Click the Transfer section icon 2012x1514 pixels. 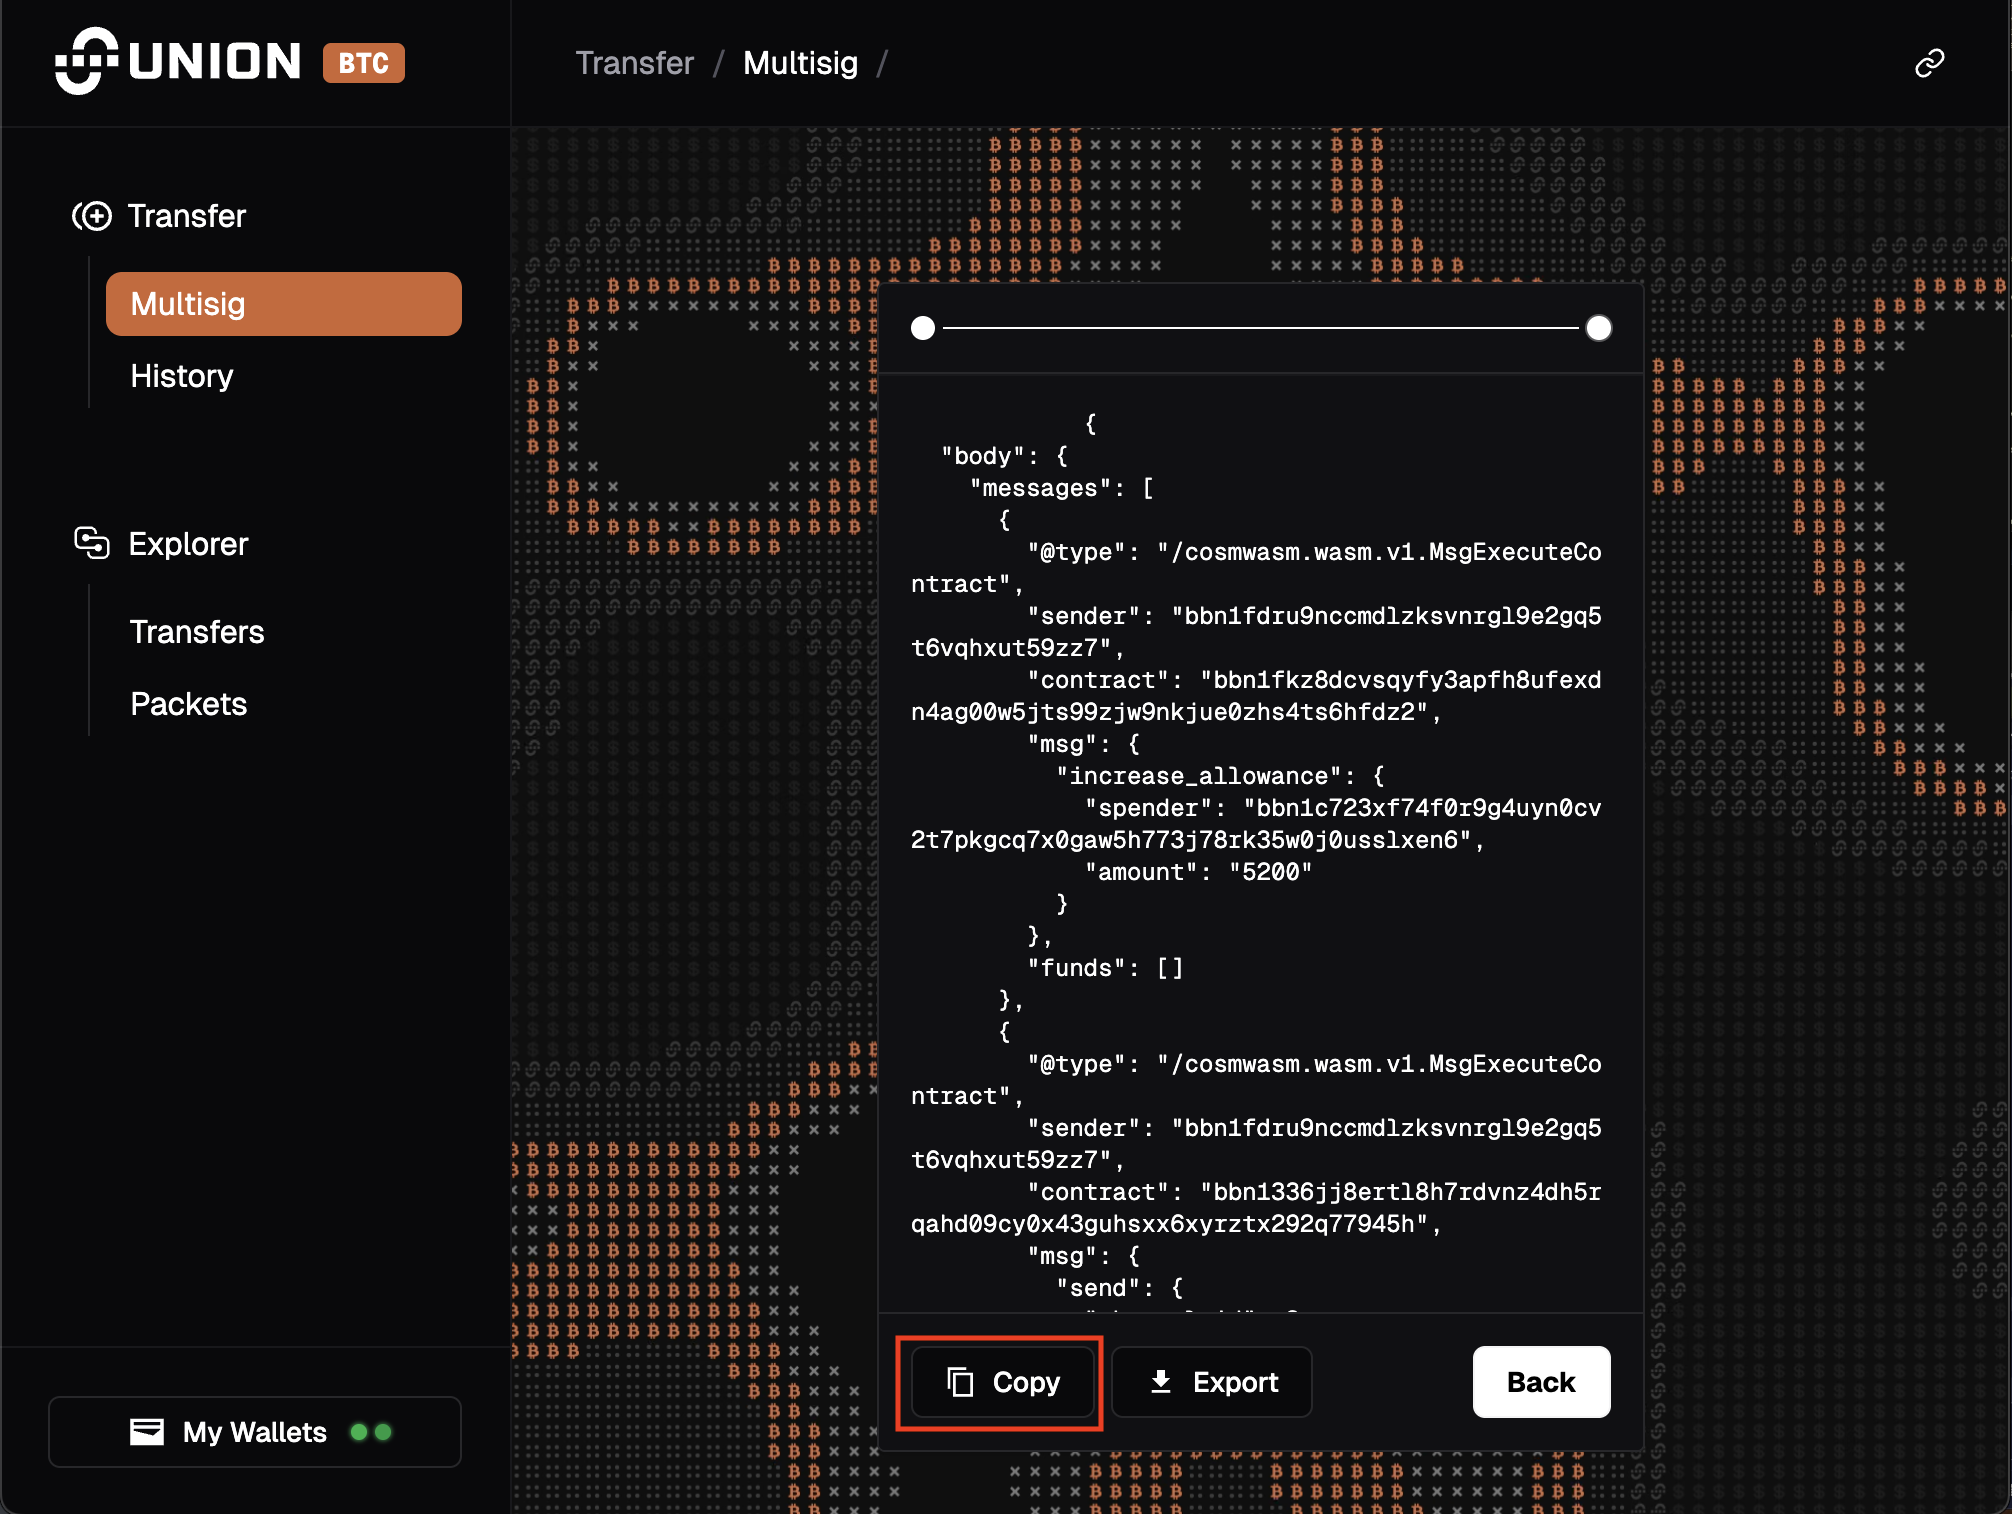(92, 216)
